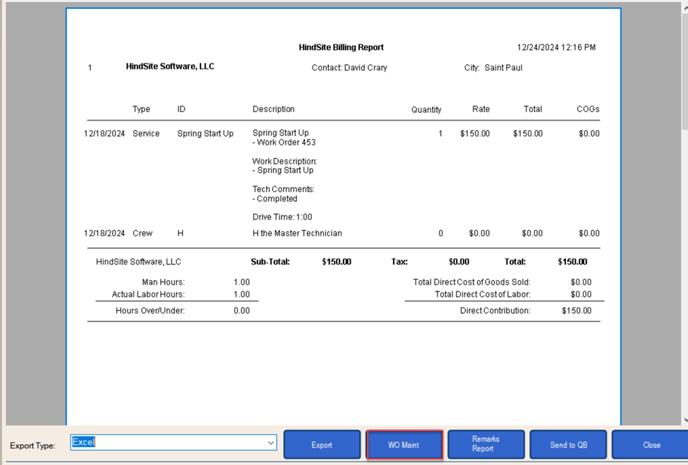Click the 'Work Description:' label
This screenshot has width=688, height=465.
[x=284, y=161]
